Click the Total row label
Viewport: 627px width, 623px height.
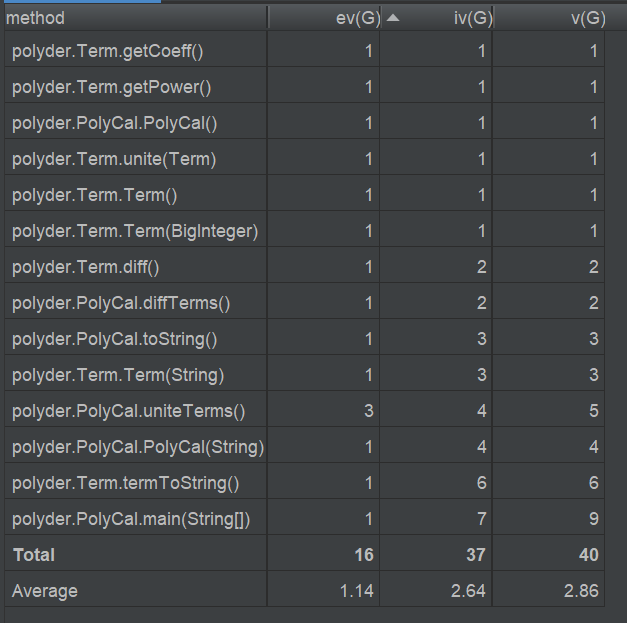pyautogui.click(x=34, y=555)
